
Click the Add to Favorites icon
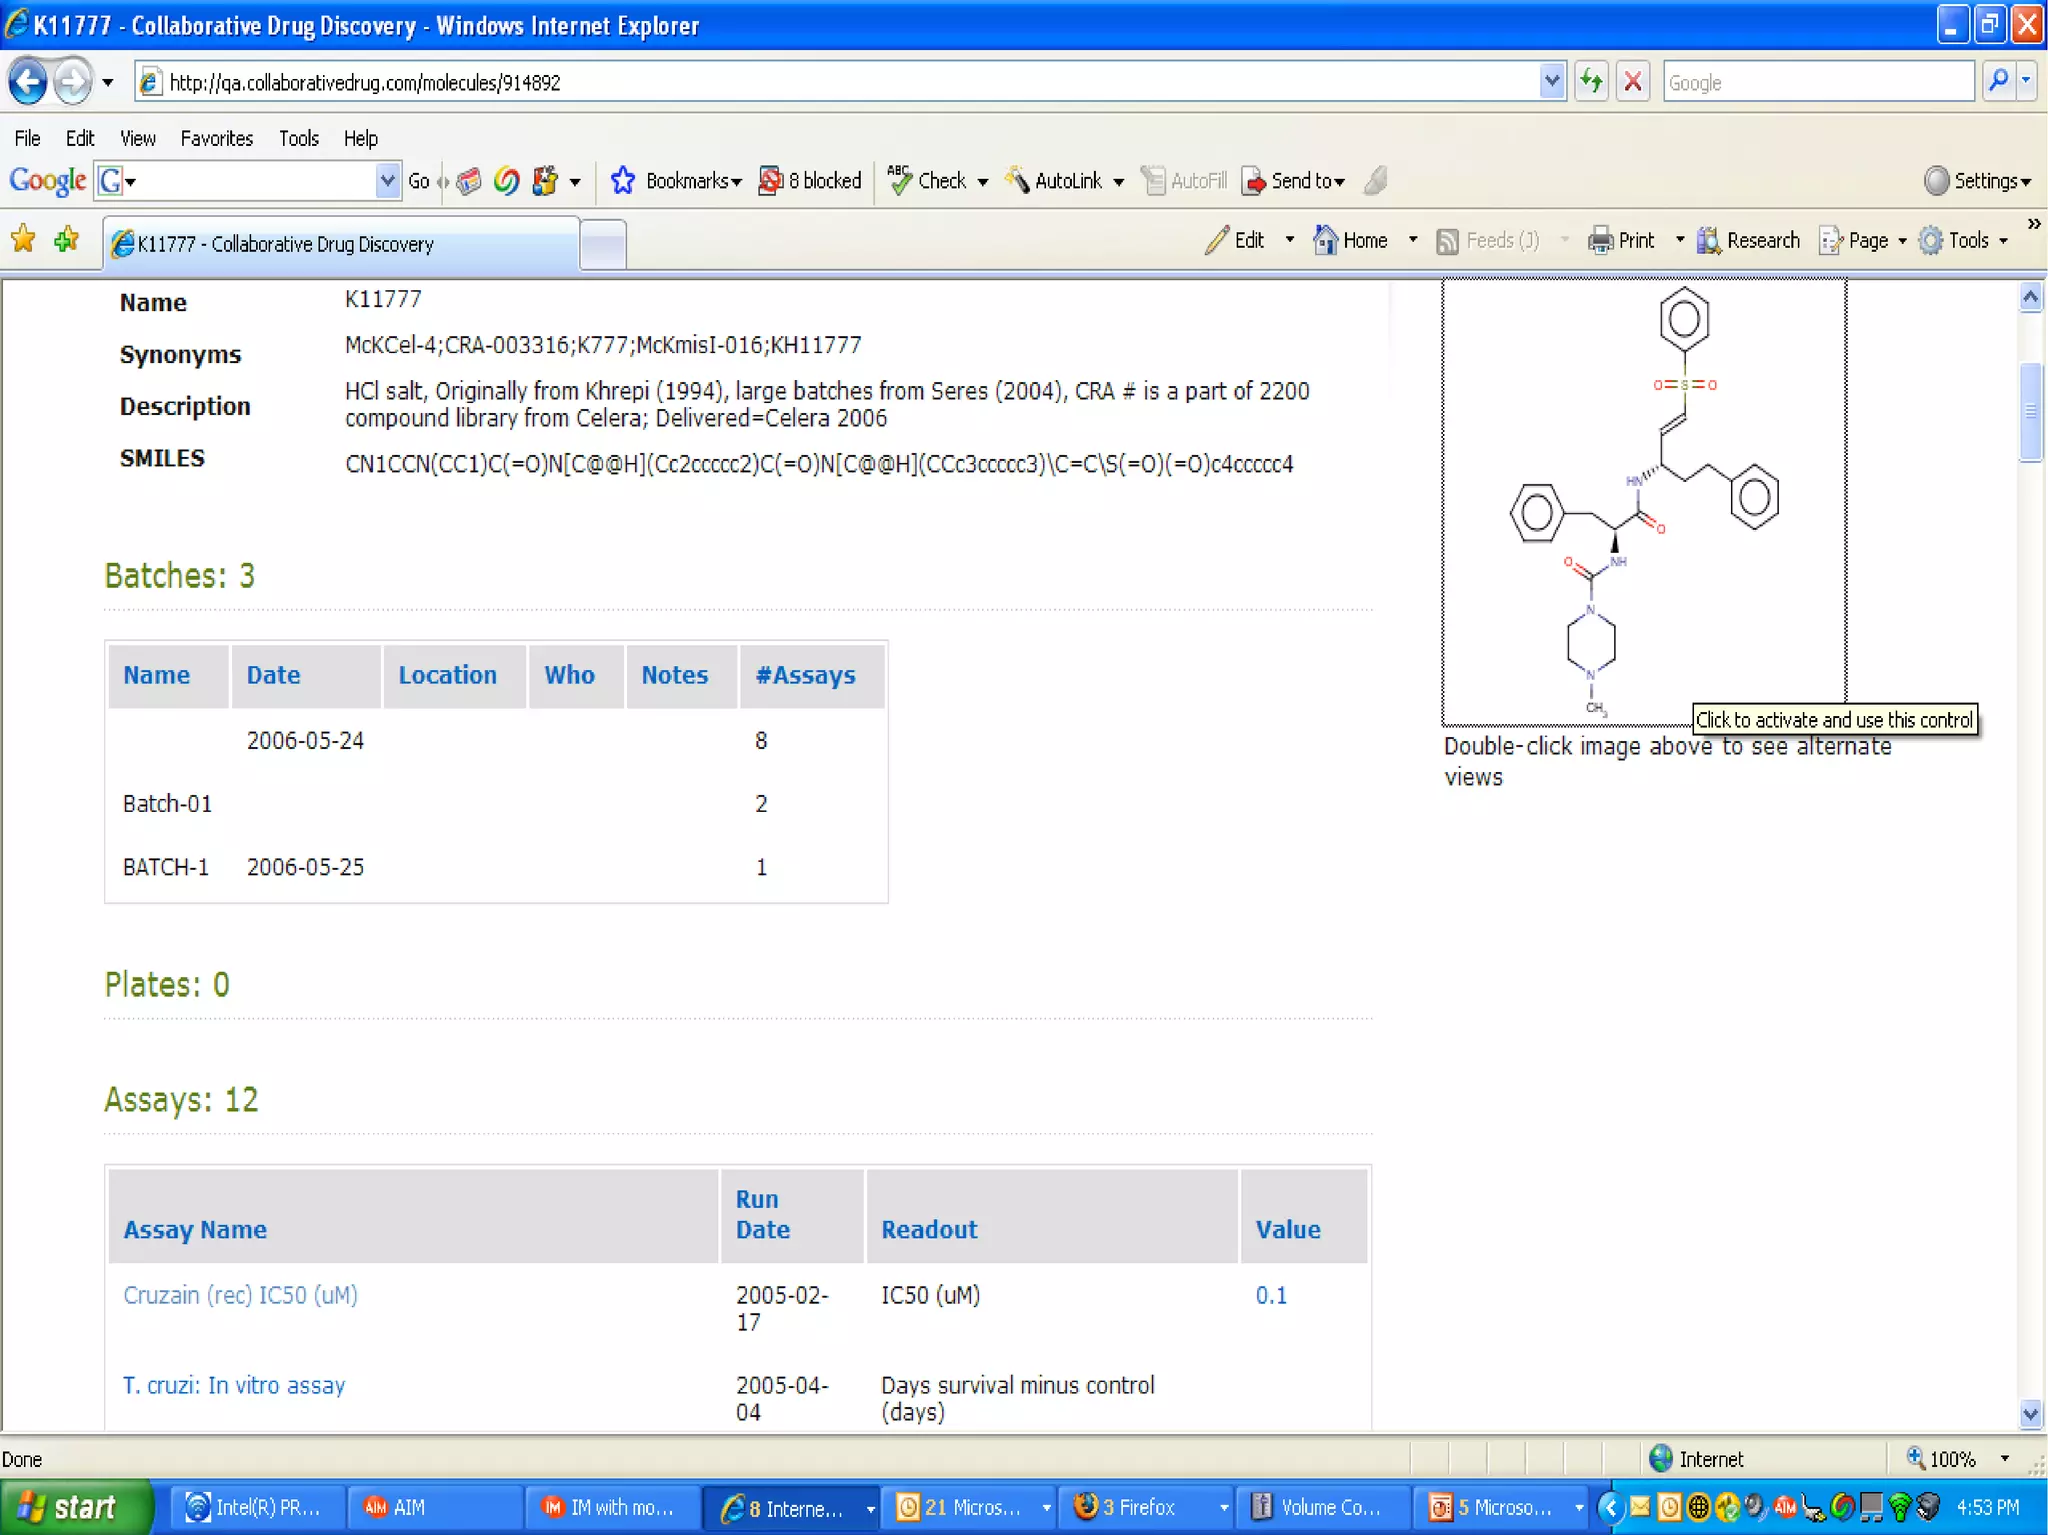pos(67,240)
